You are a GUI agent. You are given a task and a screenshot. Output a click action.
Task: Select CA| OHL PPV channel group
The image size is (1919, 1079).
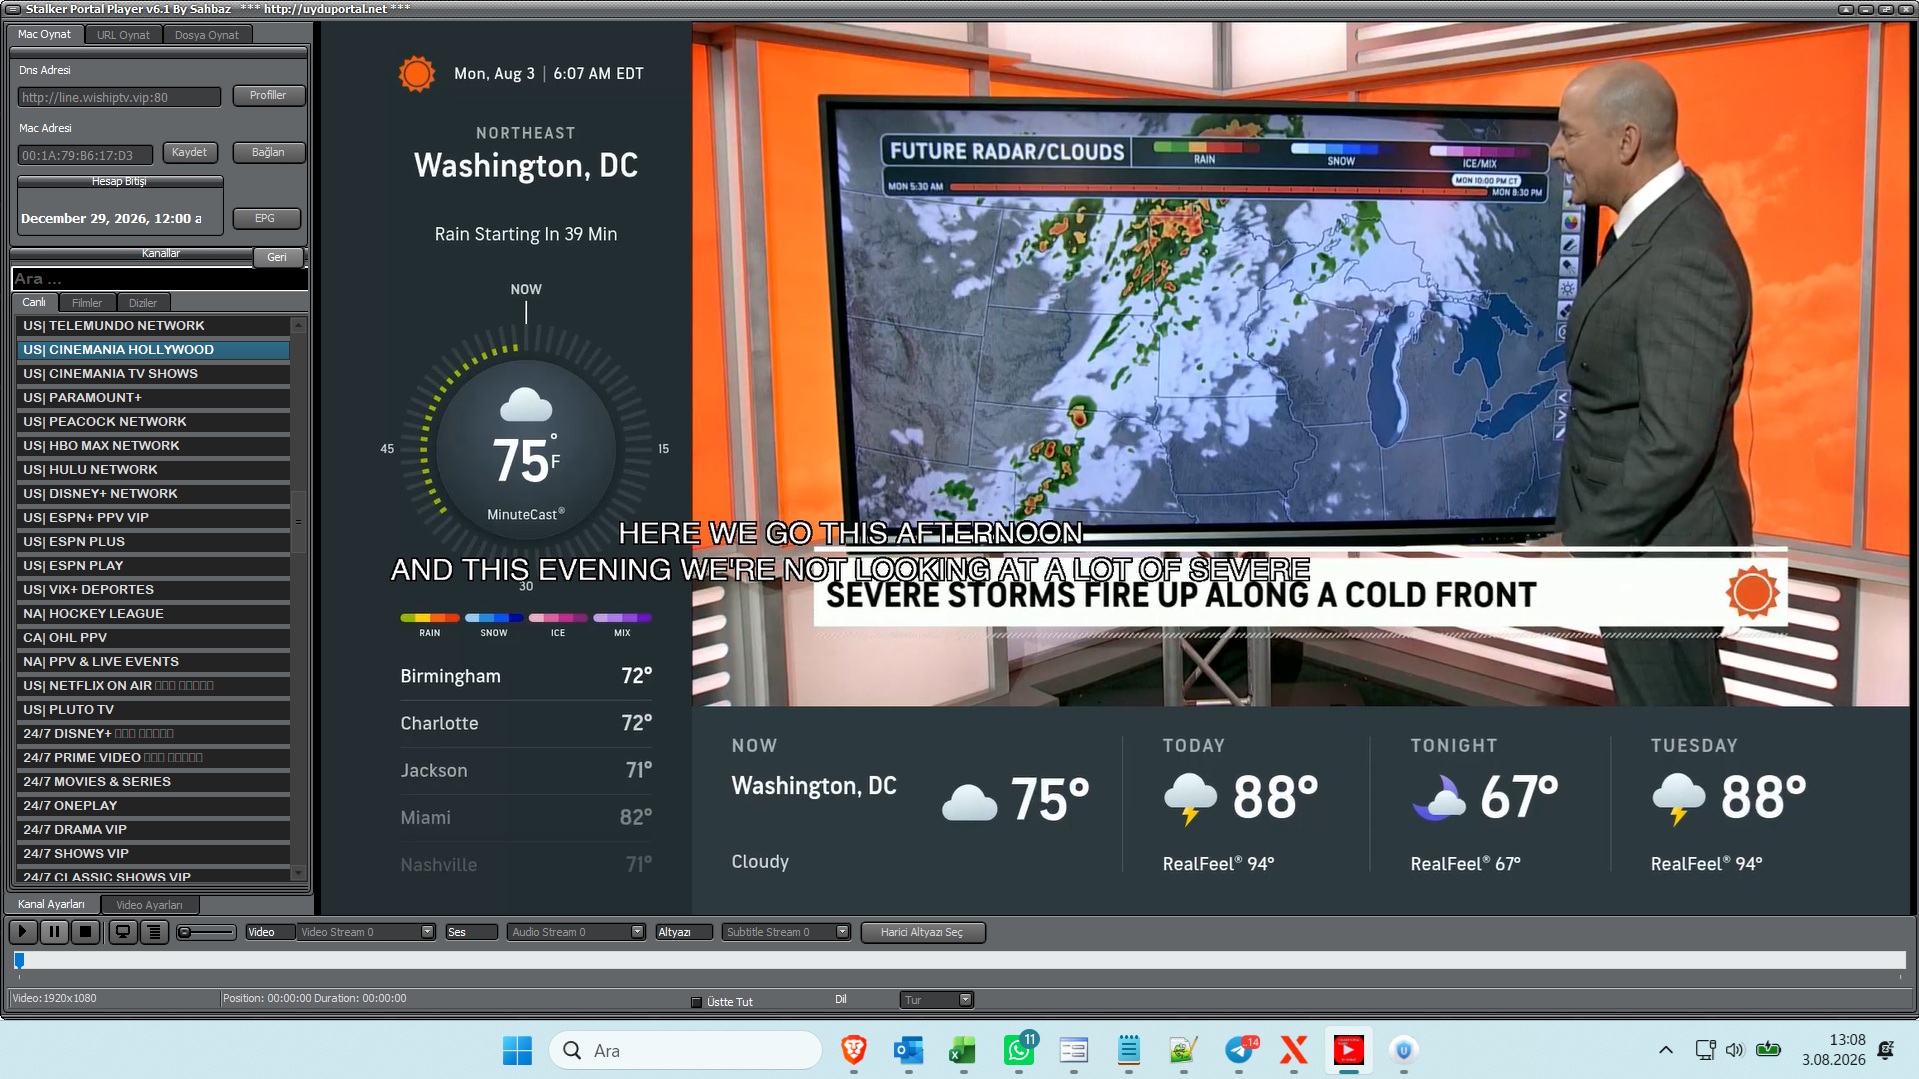pyautogui.click(x=154, y=638)
